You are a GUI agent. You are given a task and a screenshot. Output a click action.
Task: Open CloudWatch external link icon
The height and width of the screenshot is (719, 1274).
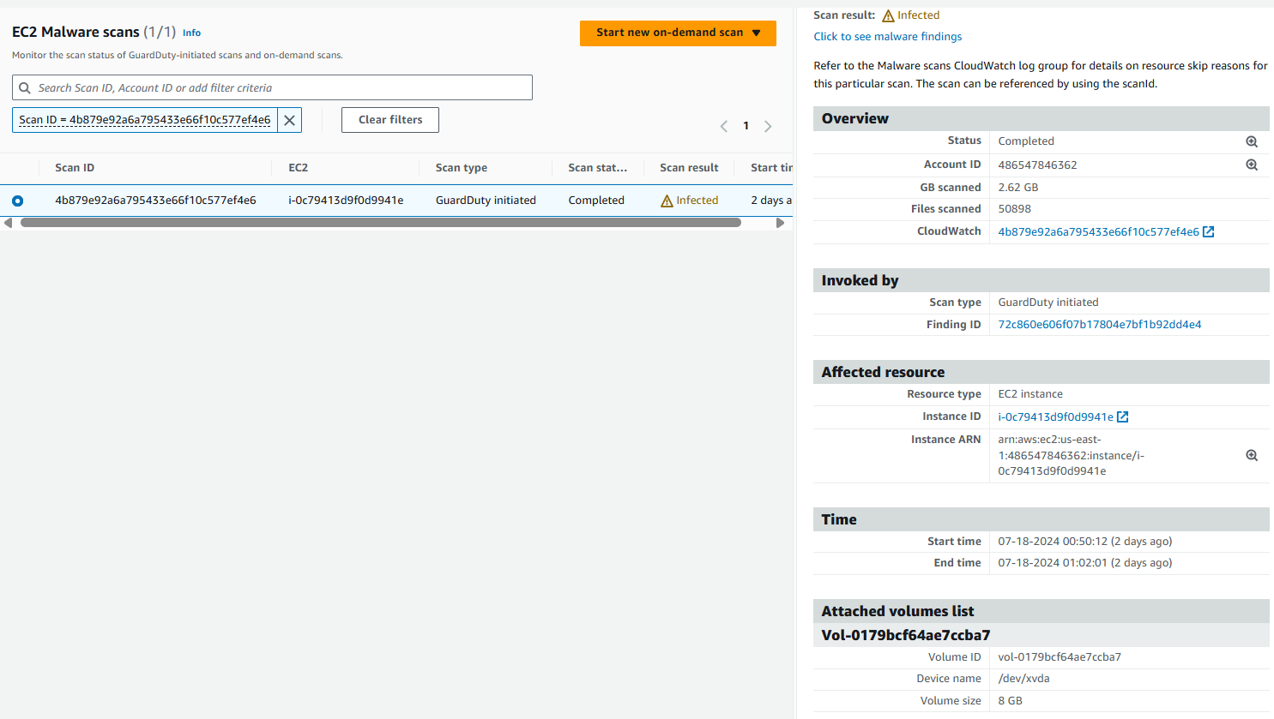[1208, 232]
